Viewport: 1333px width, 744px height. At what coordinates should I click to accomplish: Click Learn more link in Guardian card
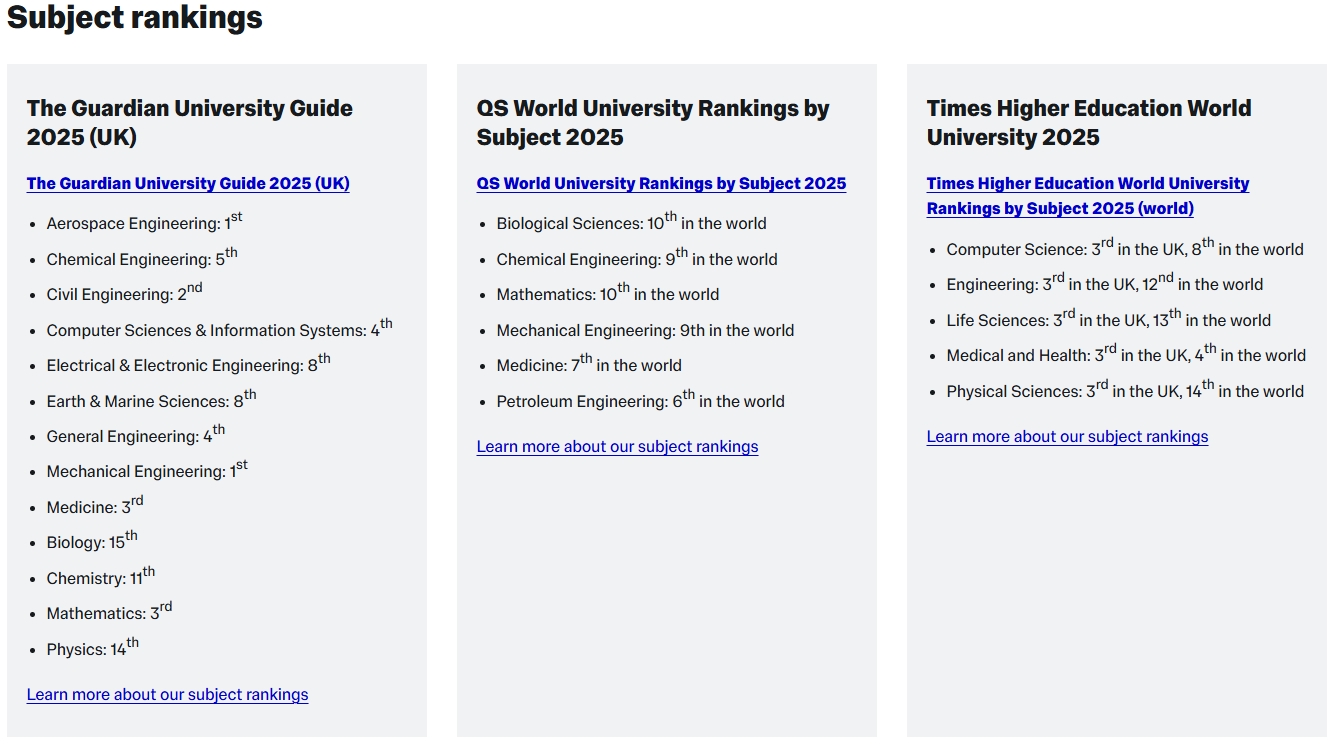point(167,694)
